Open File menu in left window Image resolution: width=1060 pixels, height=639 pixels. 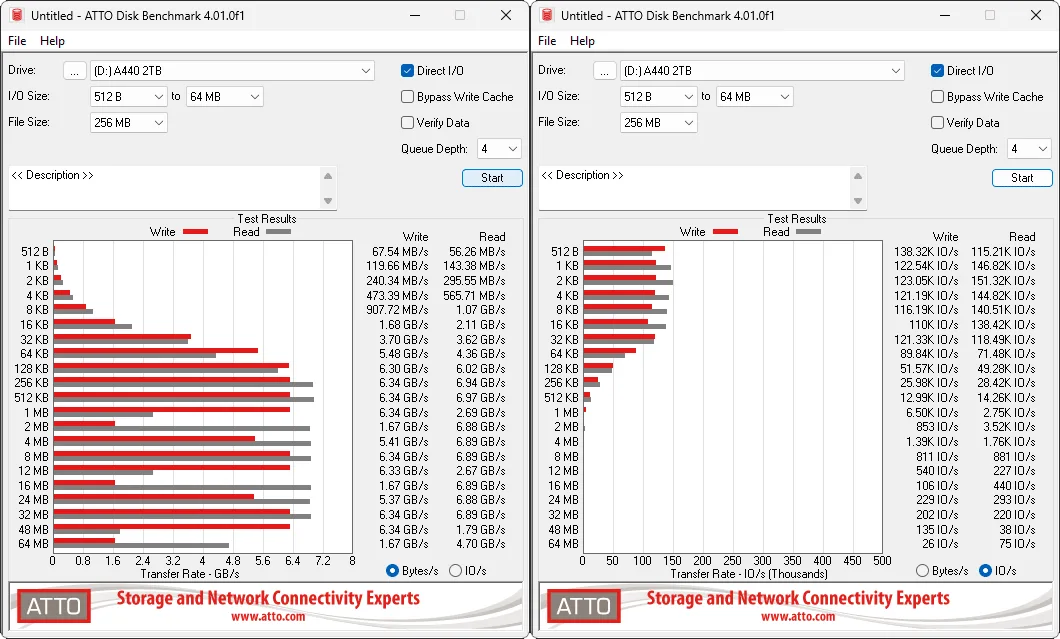click(x=17, y=41)
